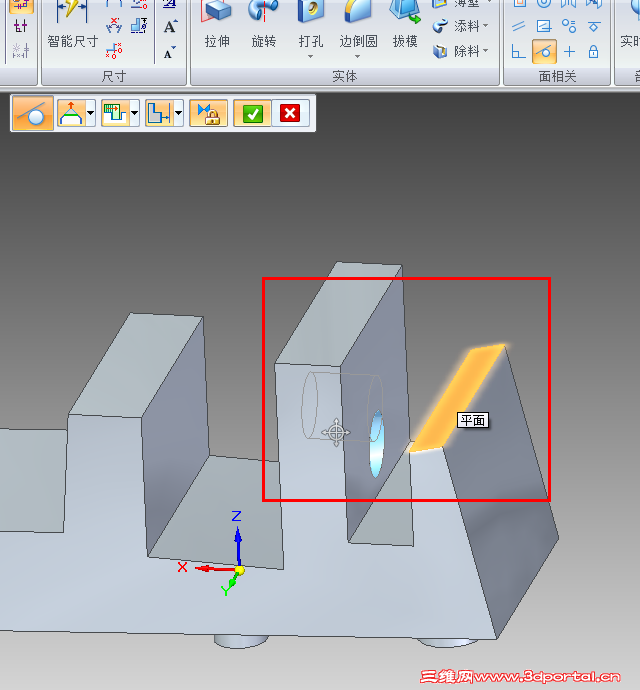The image size is (640, 690).
Task: Click the purple relationship handles icon
Action: tap(21, 26)
